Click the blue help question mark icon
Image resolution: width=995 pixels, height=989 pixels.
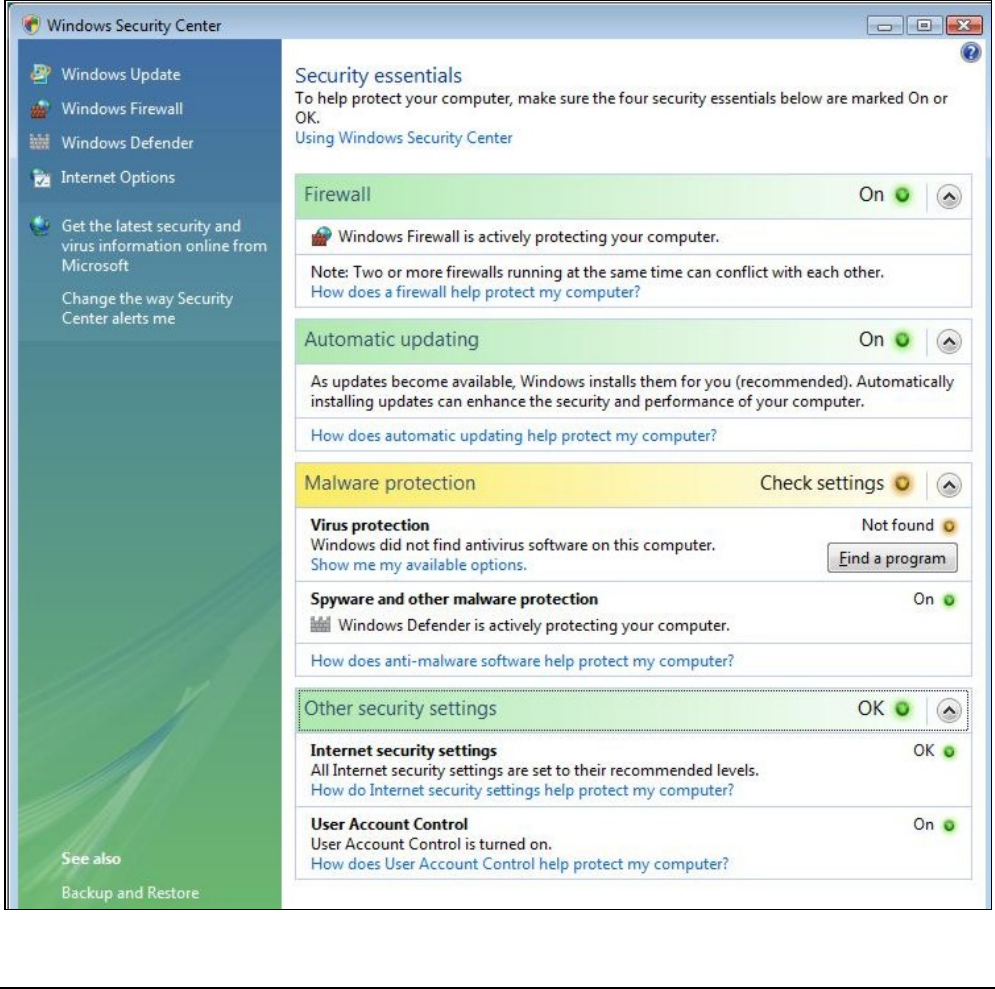tap(970, 53)
